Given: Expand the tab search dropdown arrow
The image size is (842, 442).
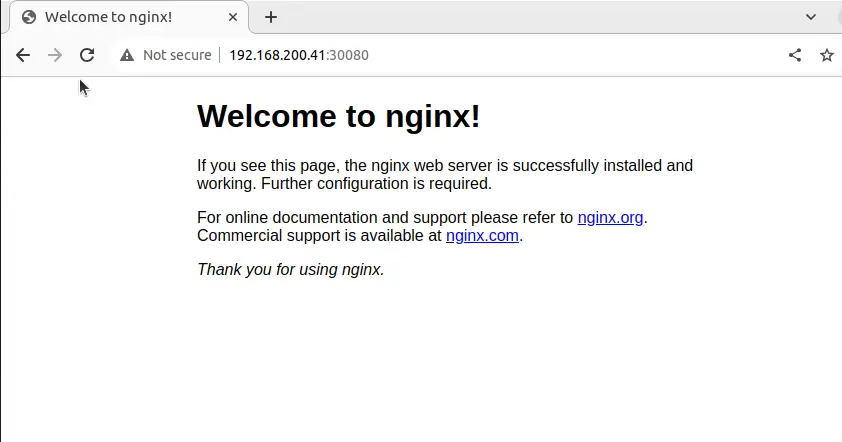Looking at the screenshot, I should tap(811, 17).
